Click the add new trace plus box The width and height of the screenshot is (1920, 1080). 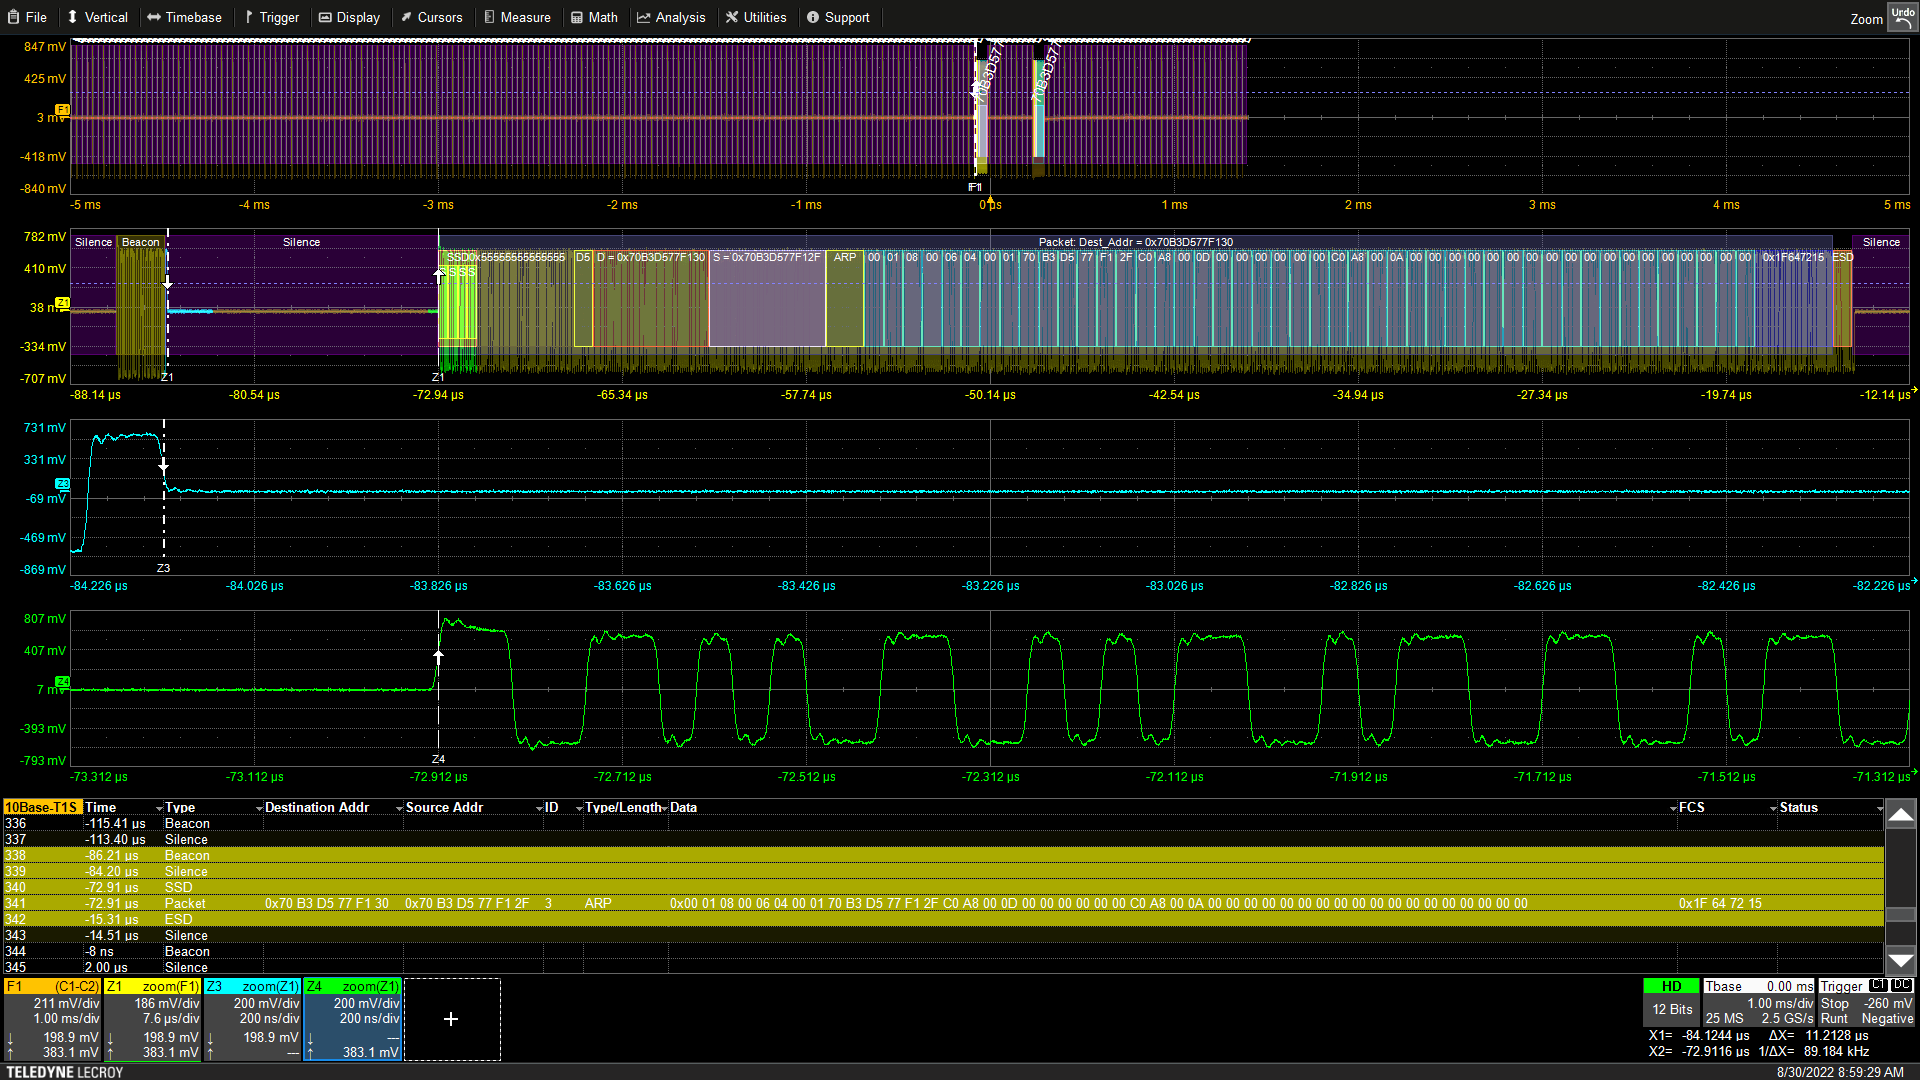click(451, 1019)
